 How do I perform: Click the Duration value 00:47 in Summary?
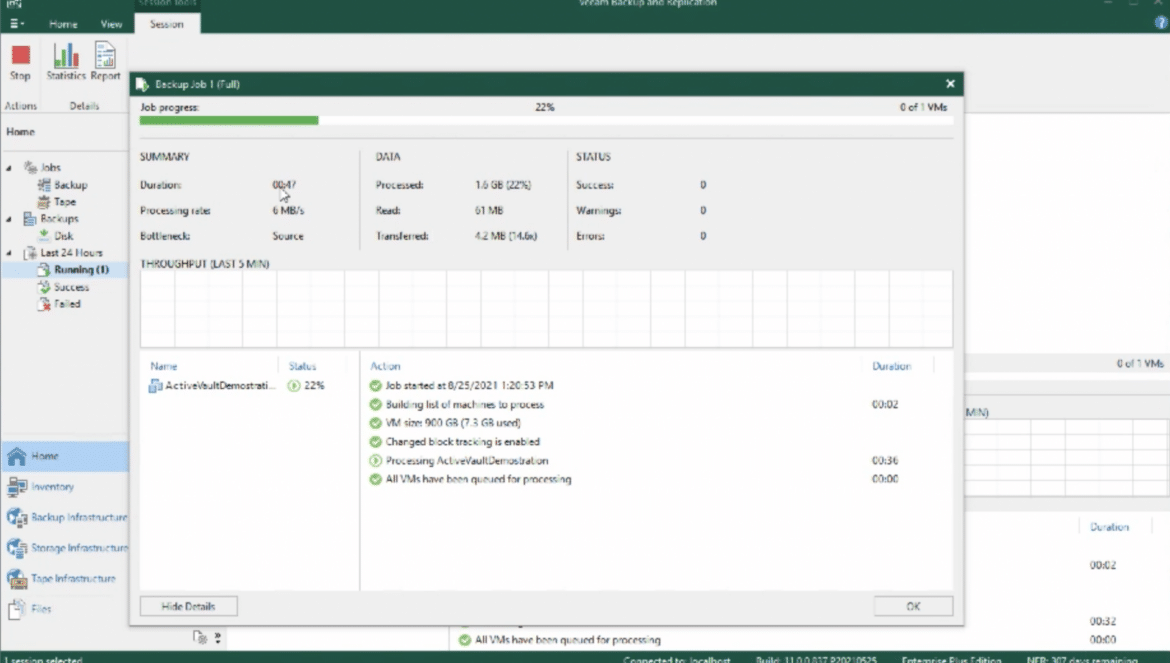[284, 185]
